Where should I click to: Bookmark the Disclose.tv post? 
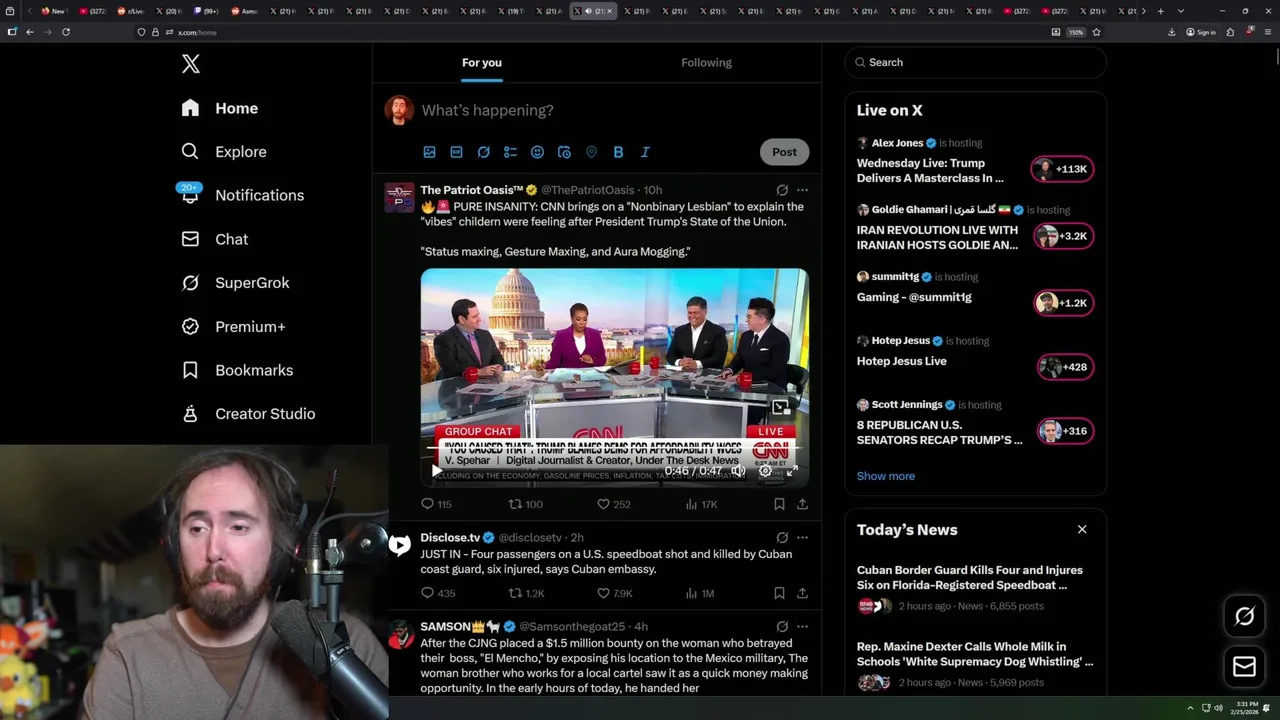pyautogui.click(x=779, y=593)
